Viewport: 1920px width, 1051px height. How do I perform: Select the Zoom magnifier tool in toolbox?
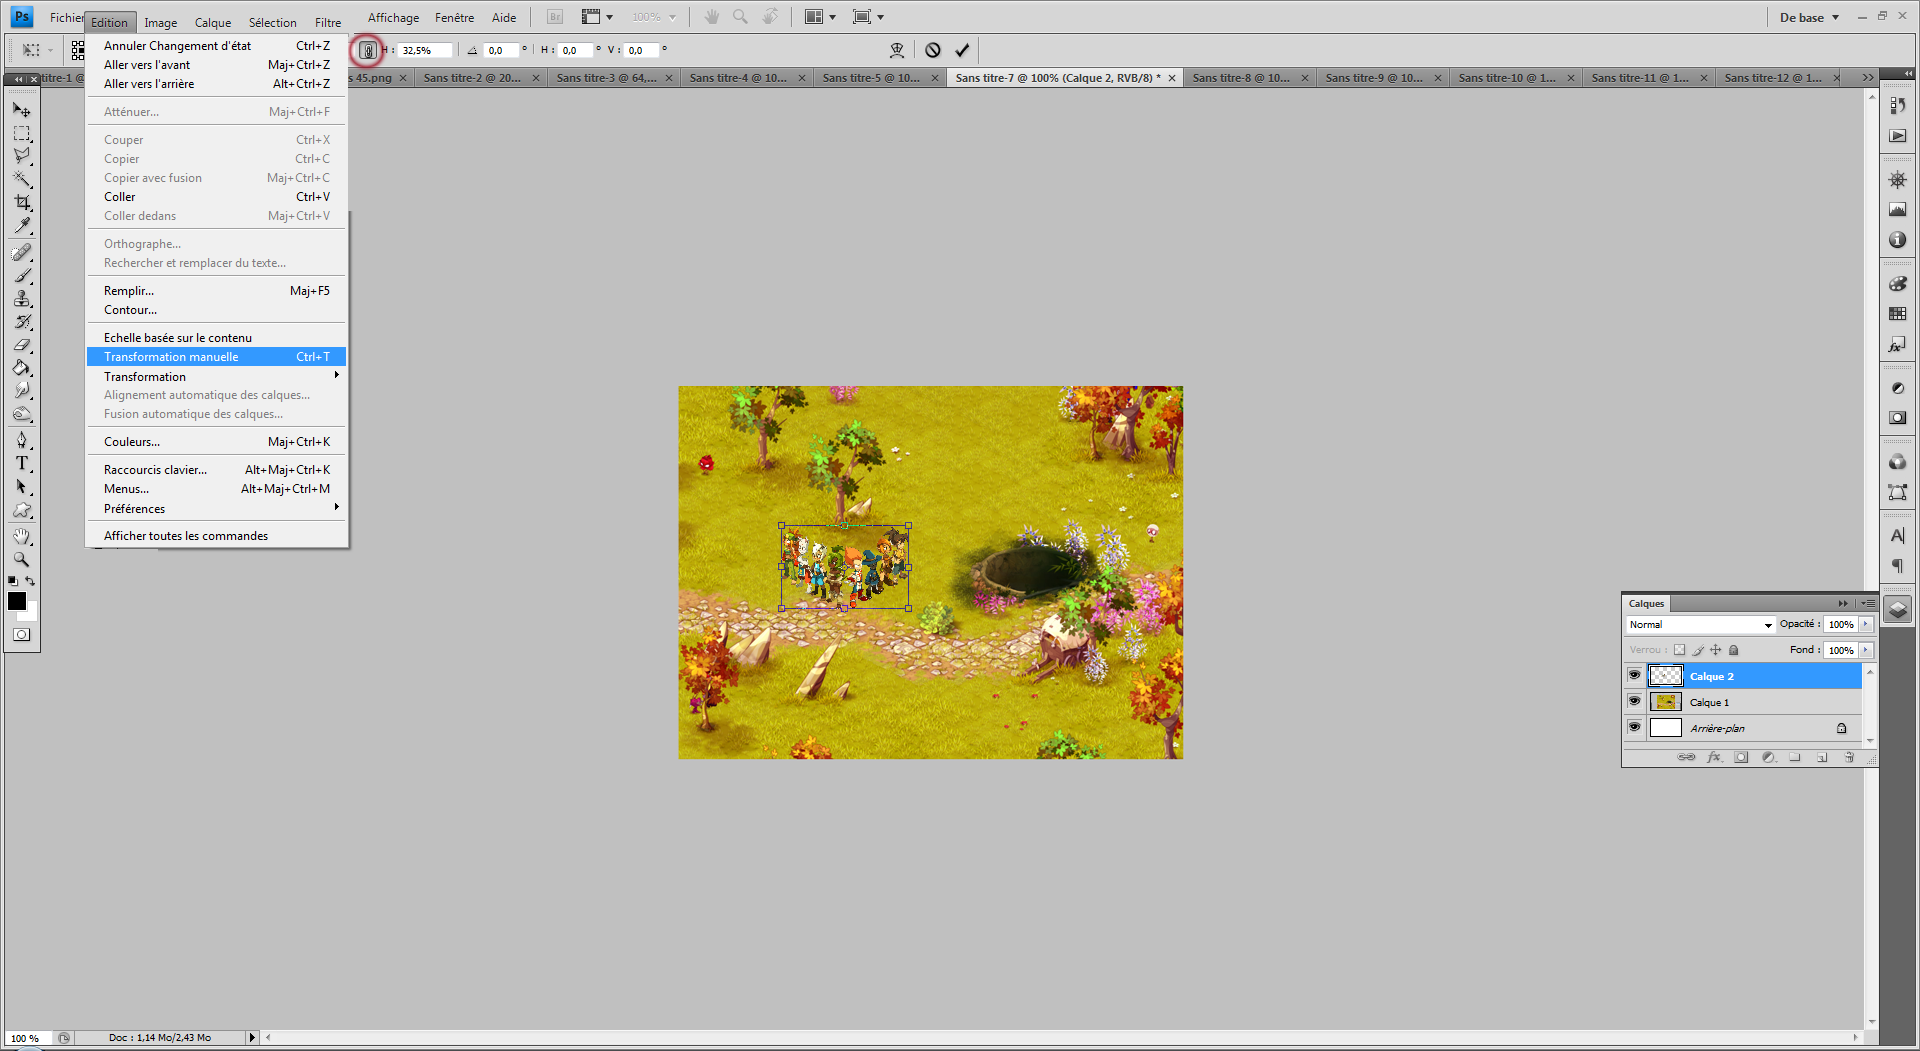[21, 559]
